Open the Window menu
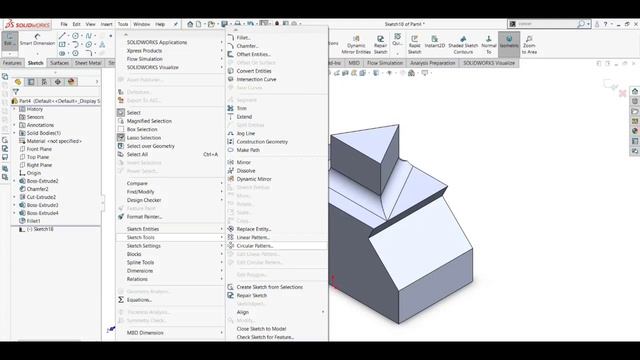 142,24
